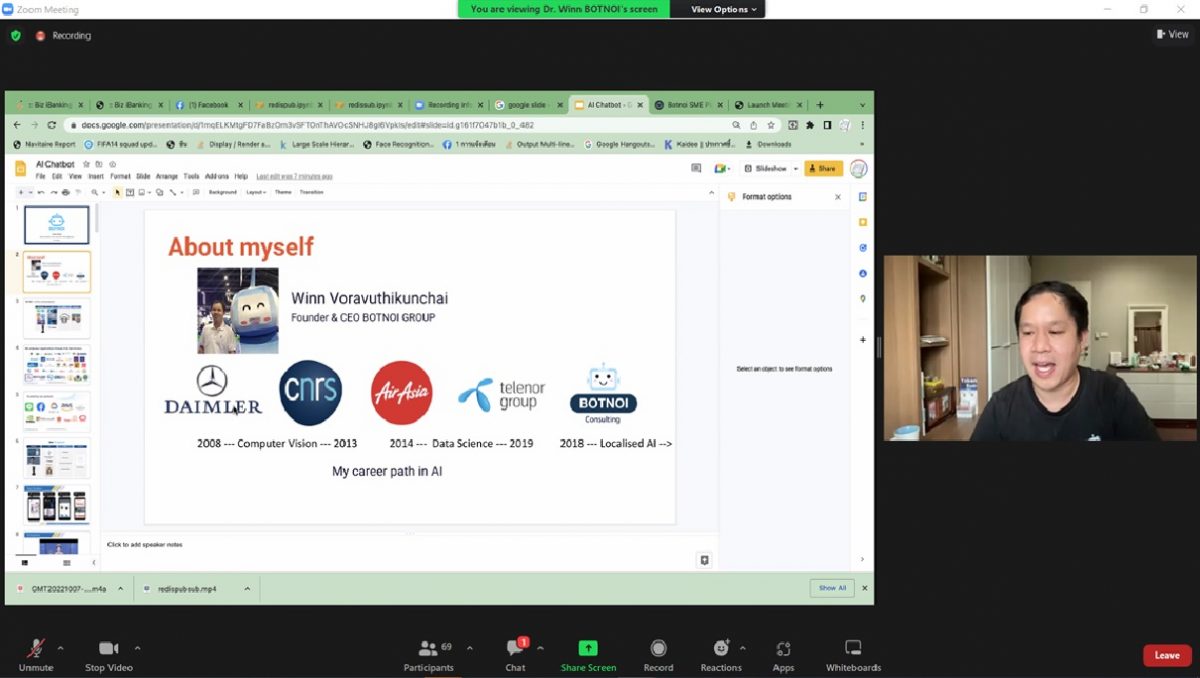Open the Participants panel

click(429, 655)
